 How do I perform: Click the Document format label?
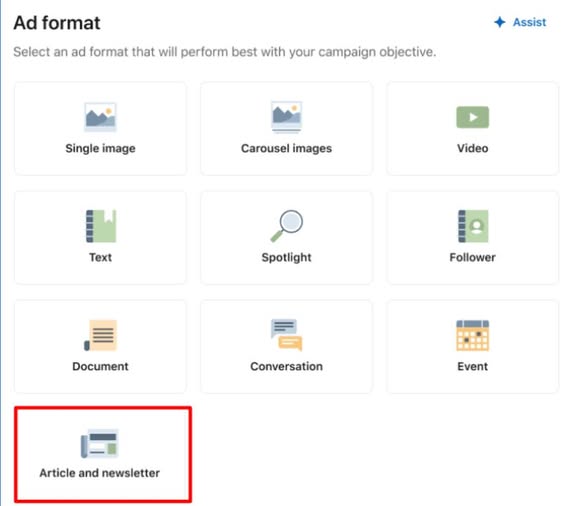100,366
